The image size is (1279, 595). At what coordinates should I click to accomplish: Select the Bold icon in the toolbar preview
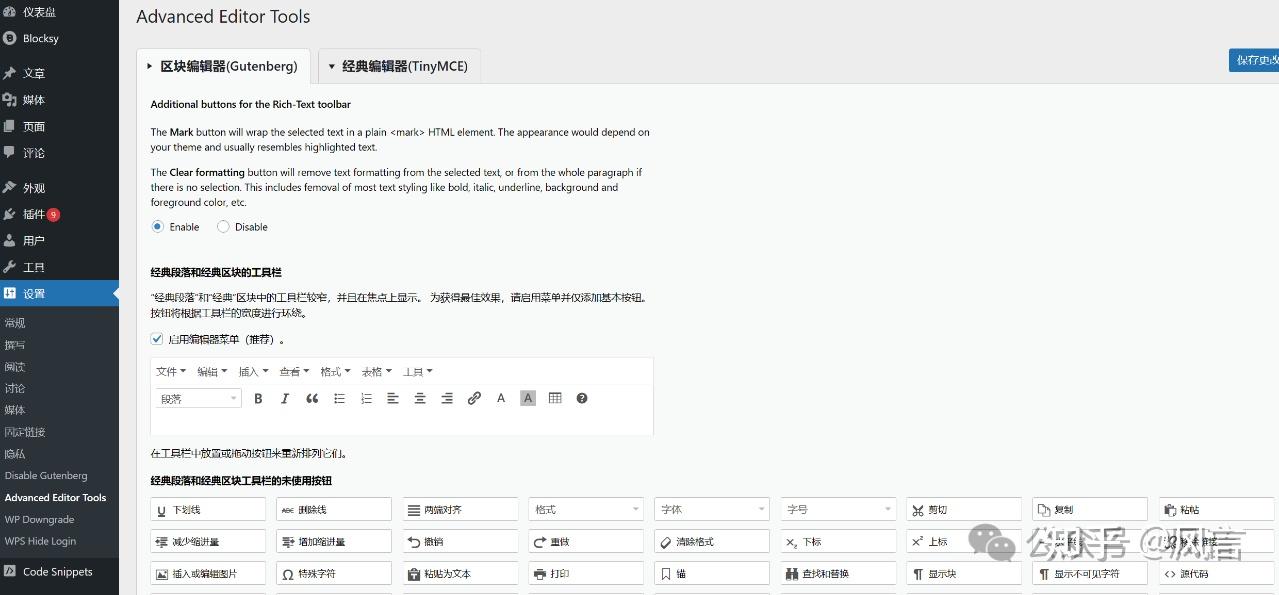coord(259,398)
